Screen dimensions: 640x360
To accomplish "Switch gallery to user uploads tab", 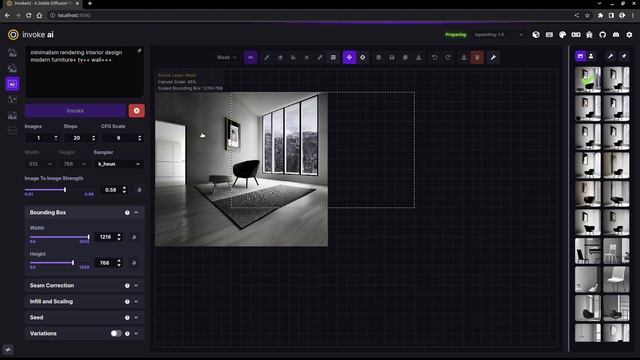I will coord(591,56).
